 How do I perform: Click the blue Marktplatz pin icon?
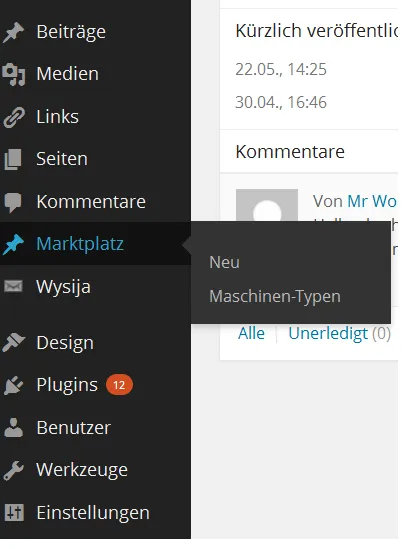[x=13, y=244]
